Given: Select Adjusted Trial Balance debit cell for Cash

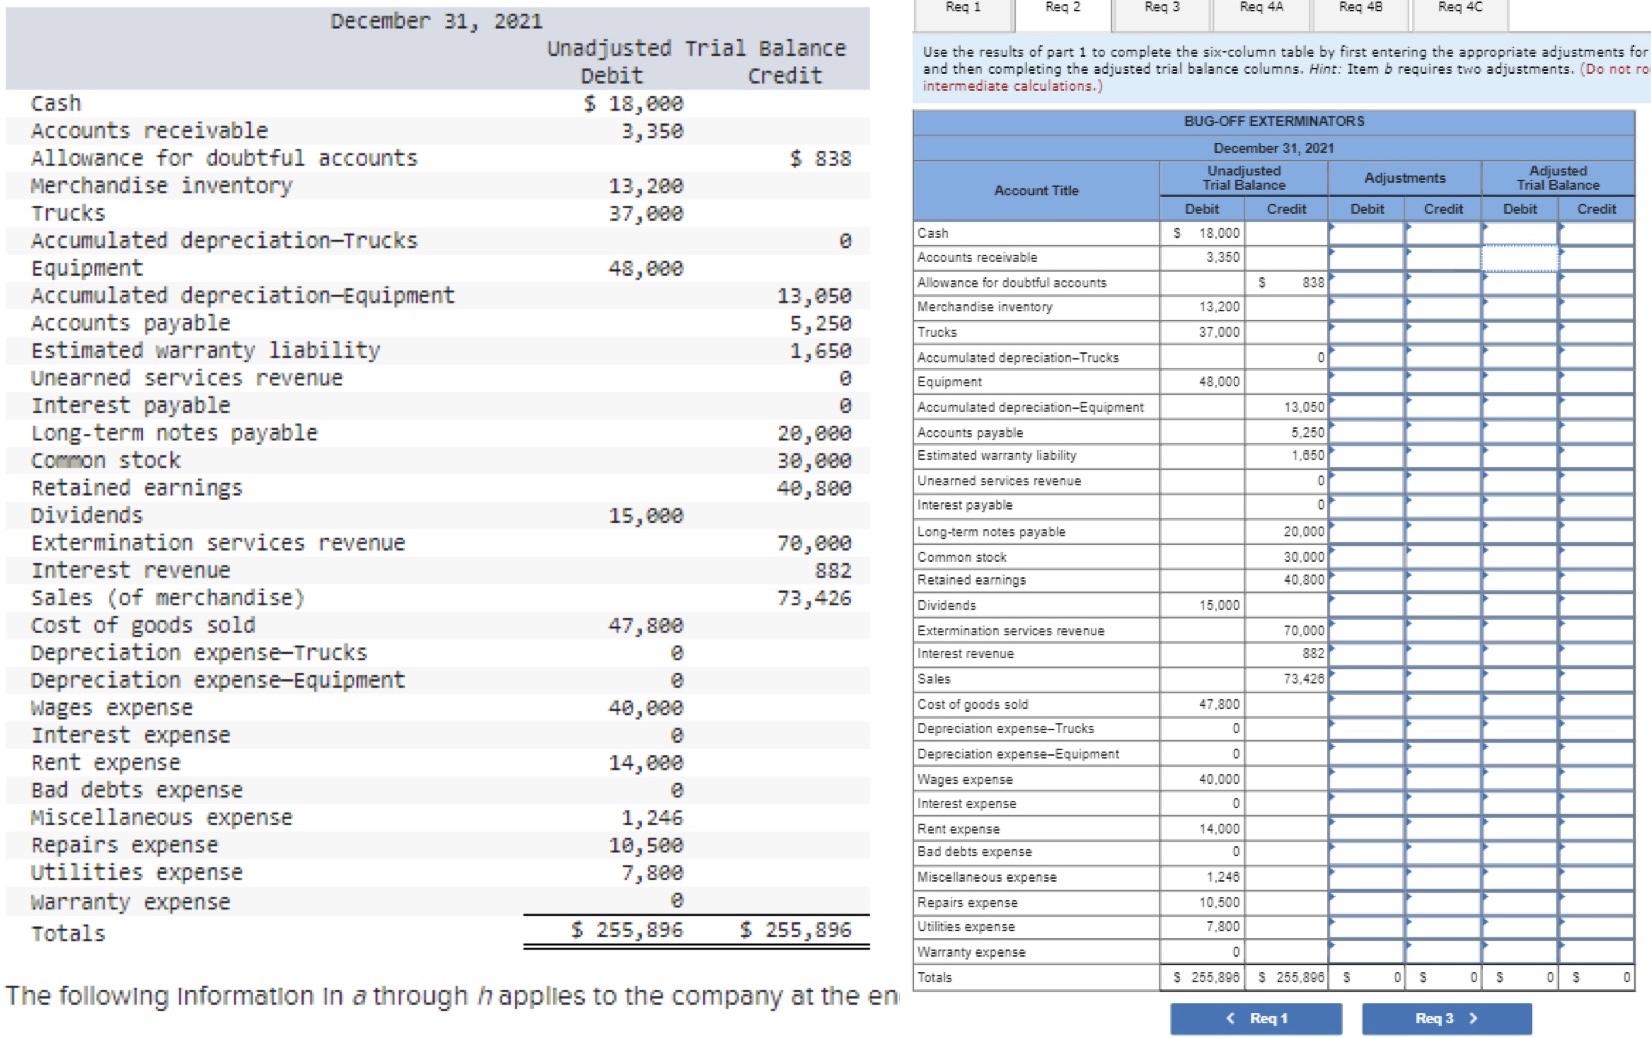Looking at the screenshot, I should tap(1520, 233).
